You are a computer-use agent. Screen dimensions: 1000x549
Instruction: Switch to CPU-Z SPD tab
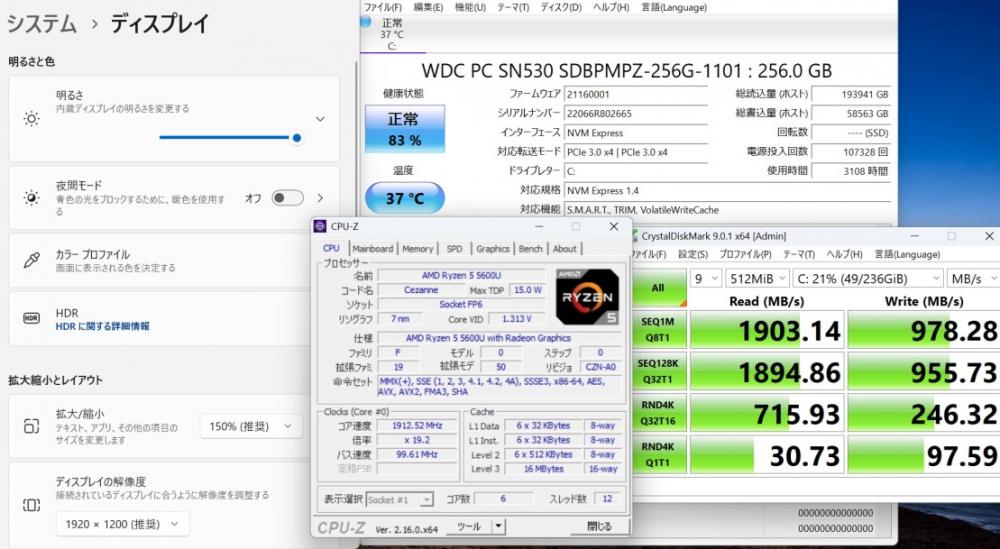tap(454, 249)
